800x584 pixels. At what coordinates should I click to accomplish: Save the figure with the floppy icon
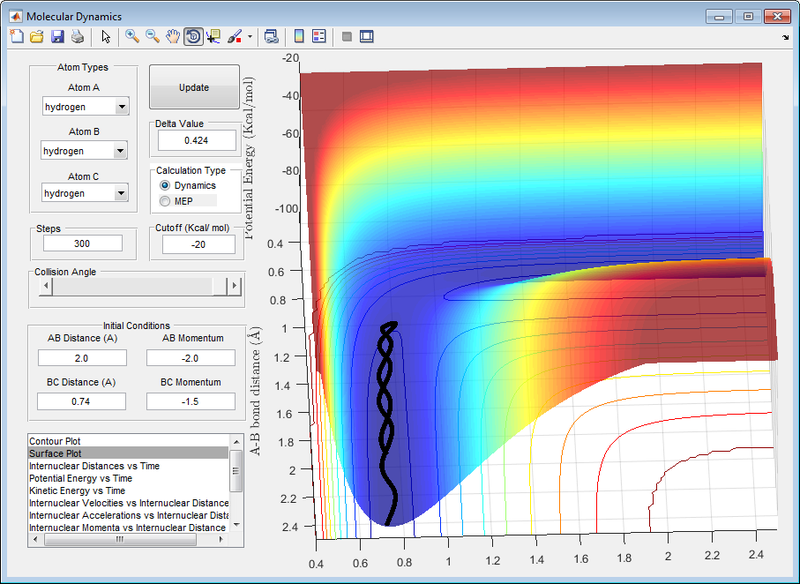pos(57,36)
